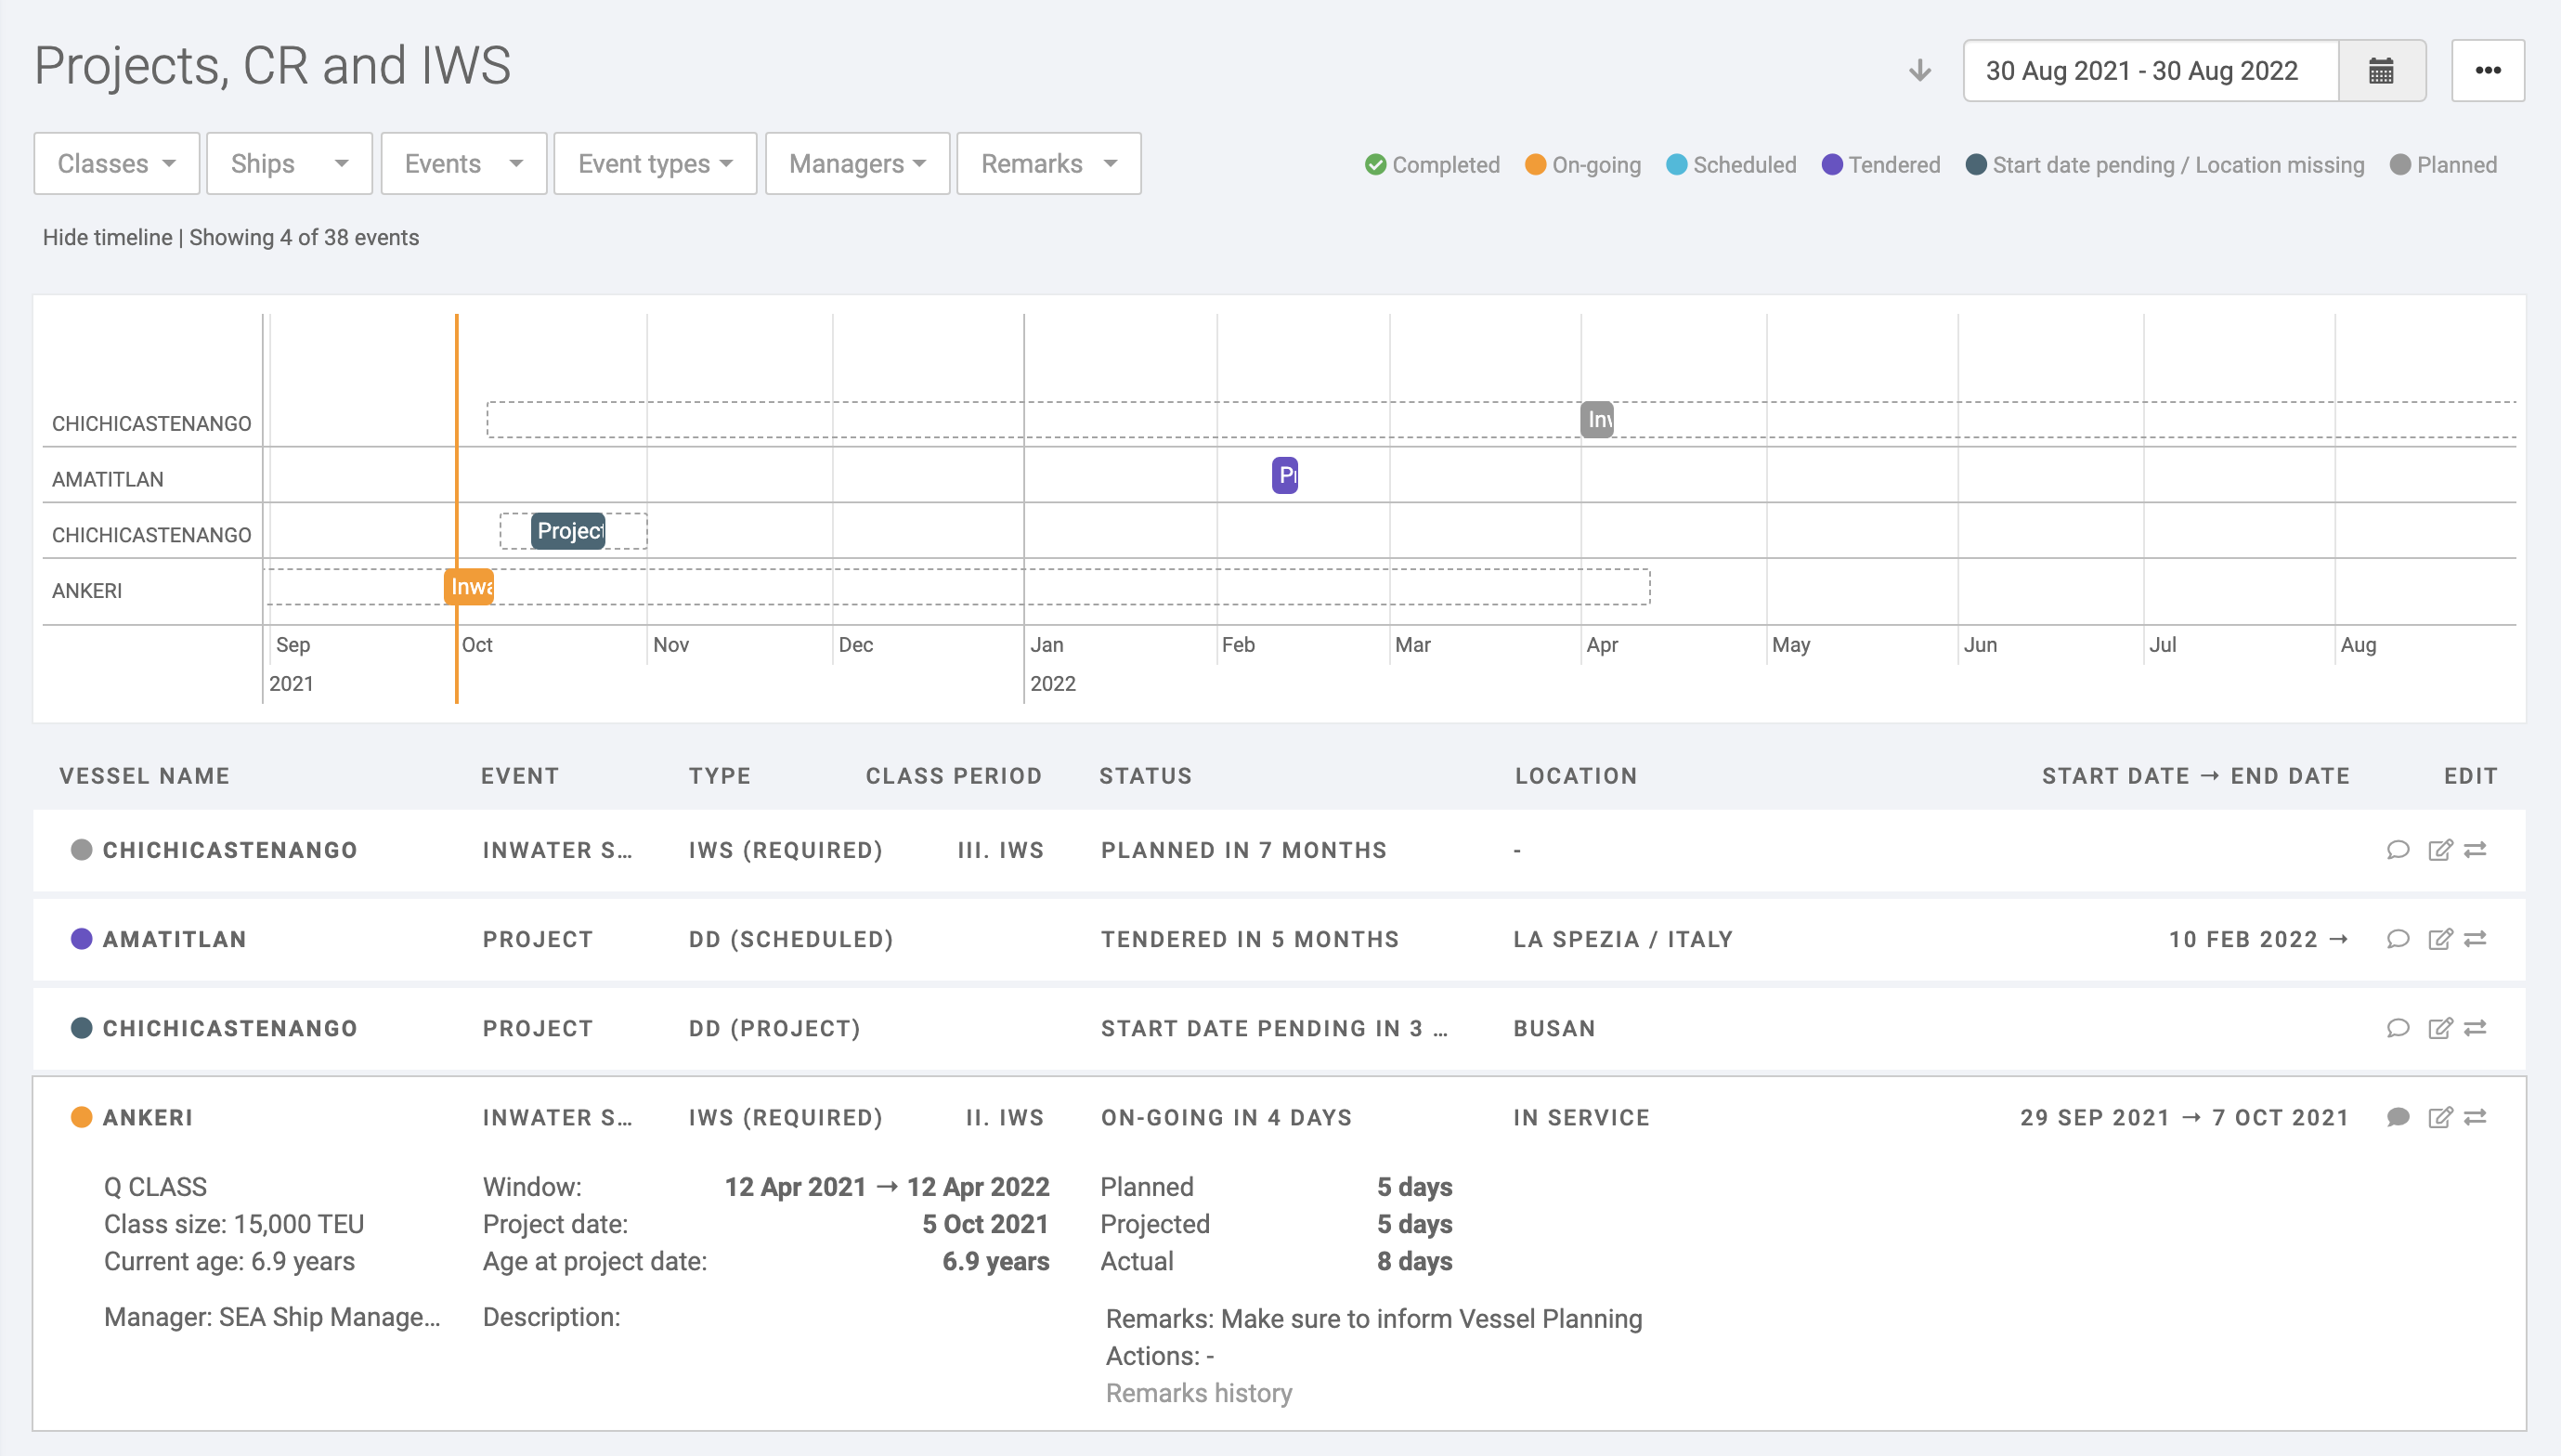Screen dimensions: 2561x1456
Task: Expand Chichicastenango Inwater survey row
Action: pyautogui.click(x=1279, y=850)
